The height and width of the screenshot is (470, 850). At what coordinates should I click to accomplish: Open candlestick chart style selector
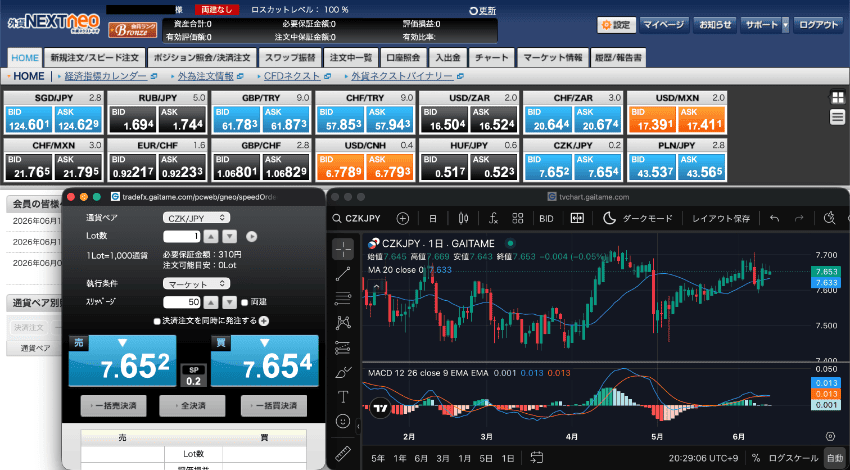[463, 218]
